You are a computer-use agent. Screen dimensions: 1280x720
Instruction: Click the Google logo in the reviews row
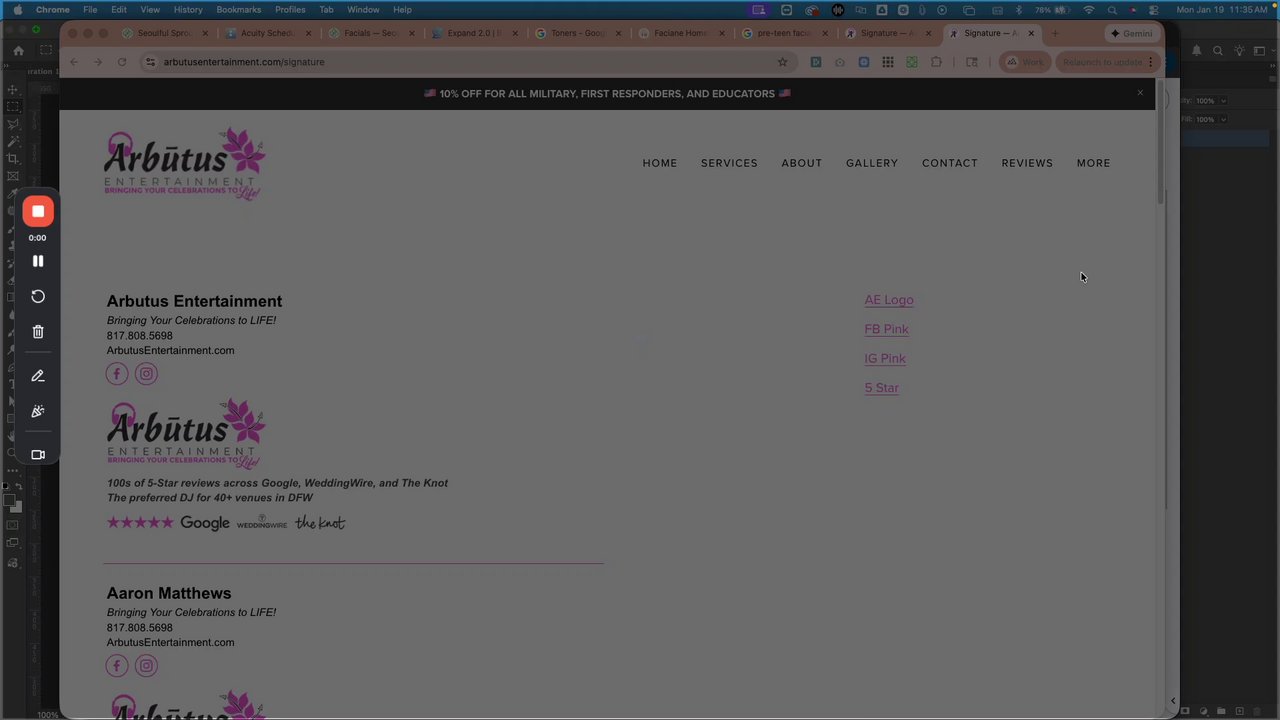coord(205,523)
